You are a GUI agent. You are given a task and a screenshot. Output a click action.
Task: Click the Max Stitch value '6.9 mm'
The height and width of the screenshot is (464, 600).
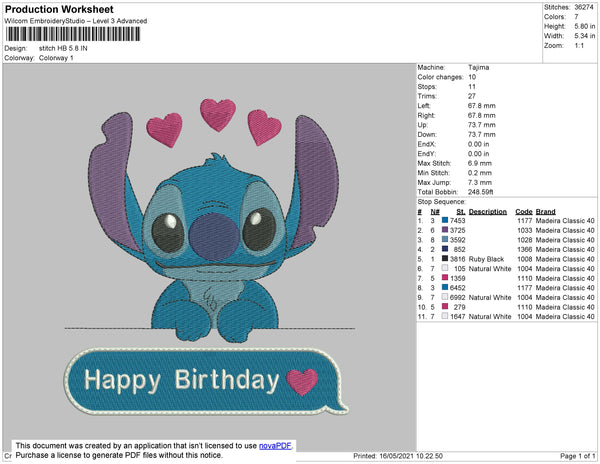click(x=480, y=163)
